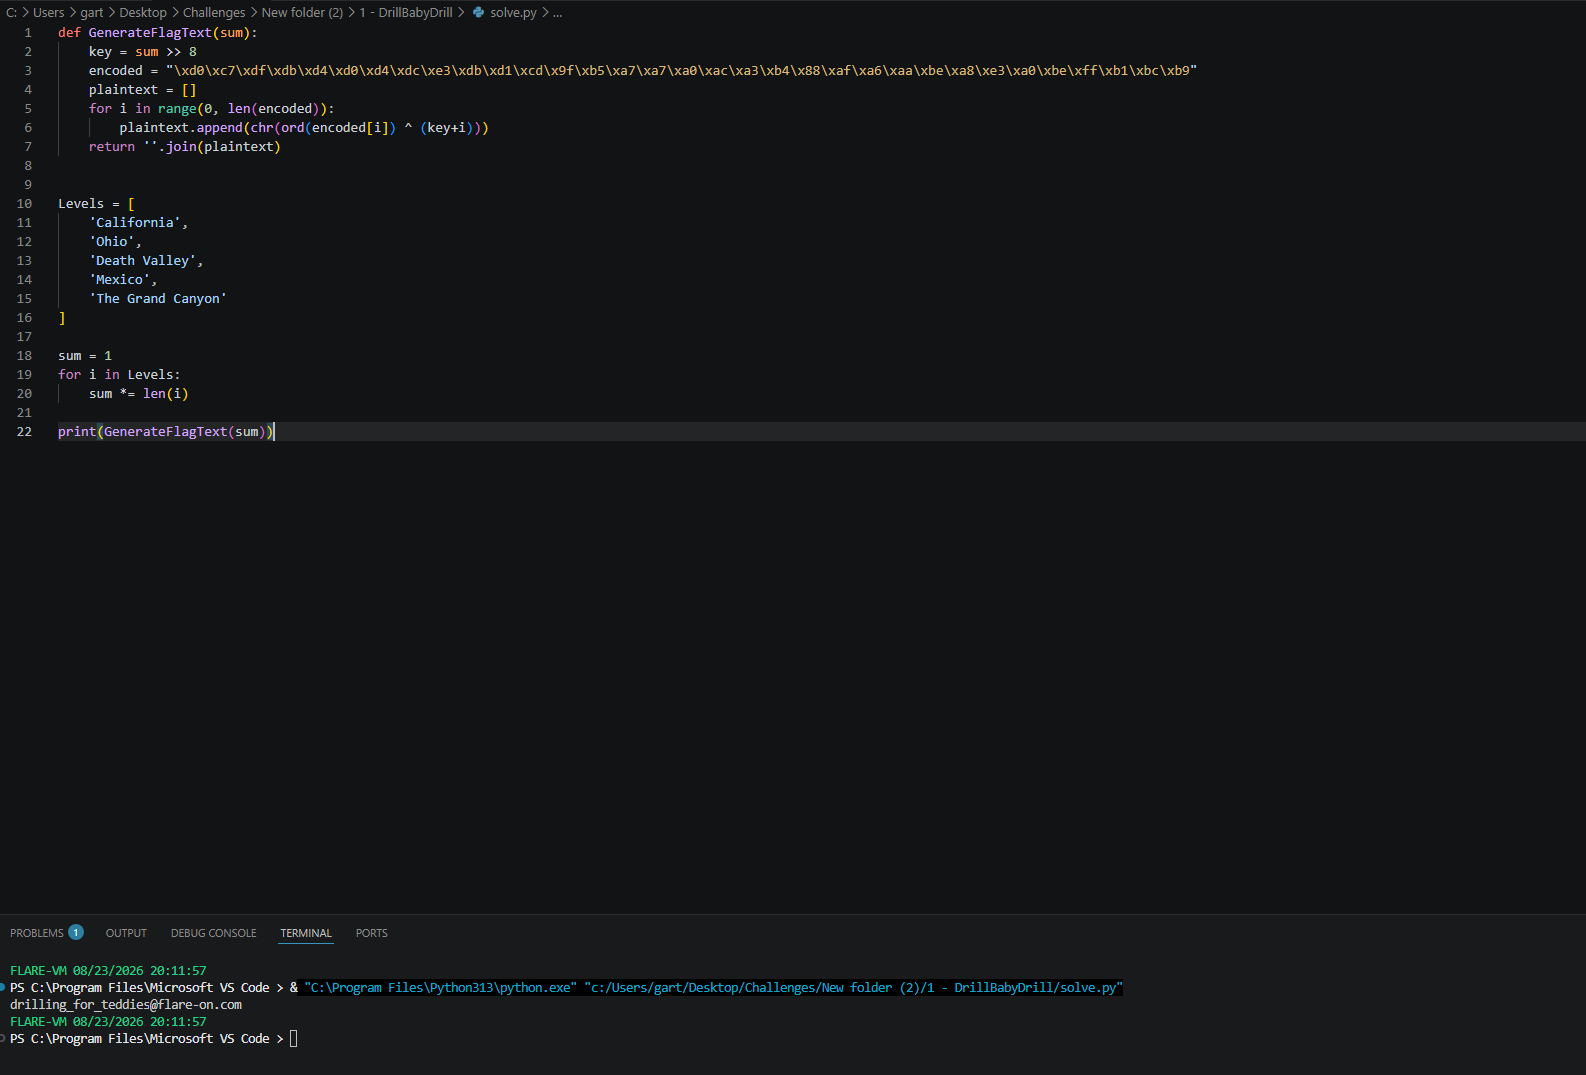The image size is (1586, 1075).
Task: Open the Desktop breadcrumb folder
Action: 143,13
